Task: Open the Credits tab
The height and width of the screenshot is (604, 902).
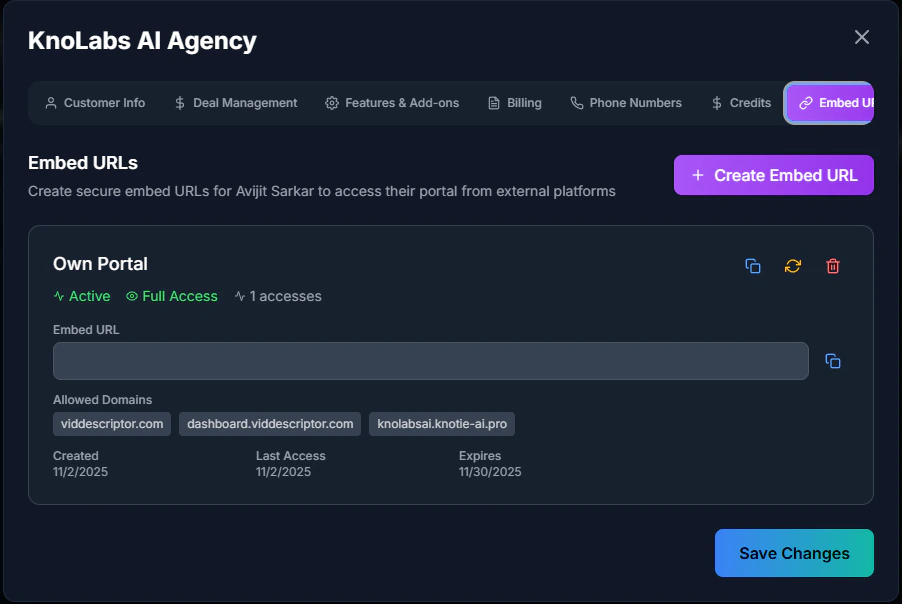Action: pos(741,102)
